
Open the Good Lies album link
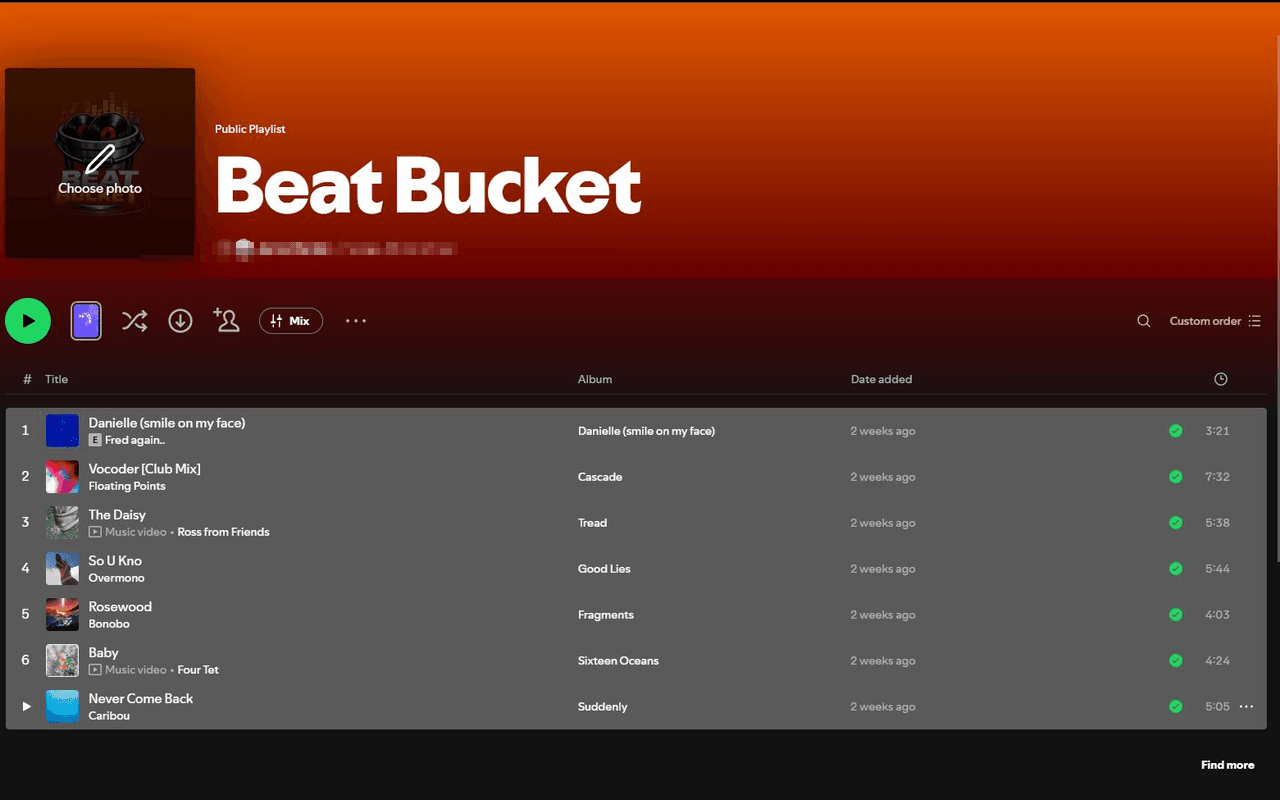(x=604, y=569)
